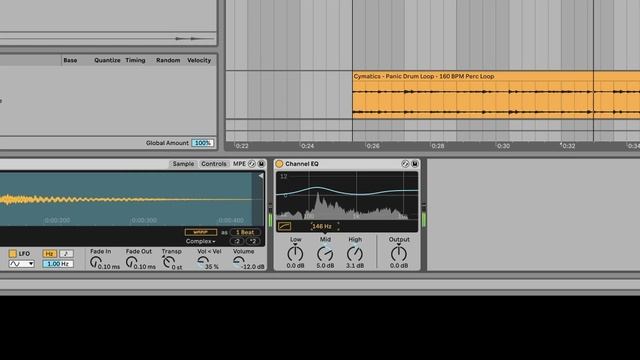Adjust the Fade In knob
This screenshot has width=640, height=360.
95,262
